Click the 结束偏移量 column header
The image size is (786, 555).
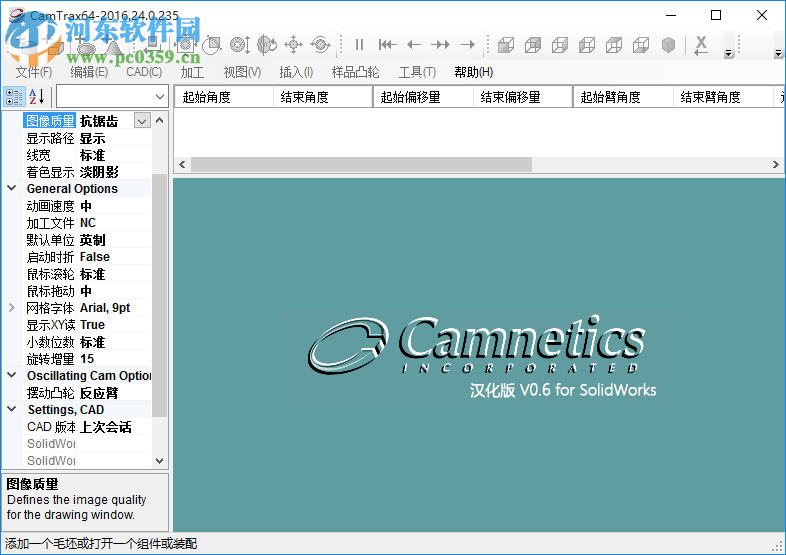tap(523, 97)
